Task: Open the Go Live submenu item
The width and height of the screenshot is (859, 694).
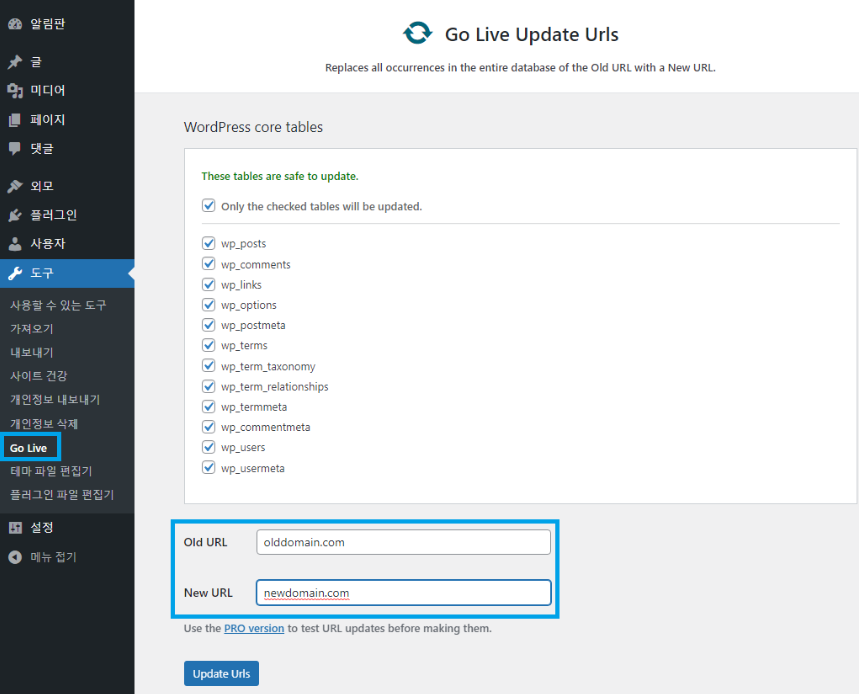Action: pyautogui.click(x=29, y=448)
